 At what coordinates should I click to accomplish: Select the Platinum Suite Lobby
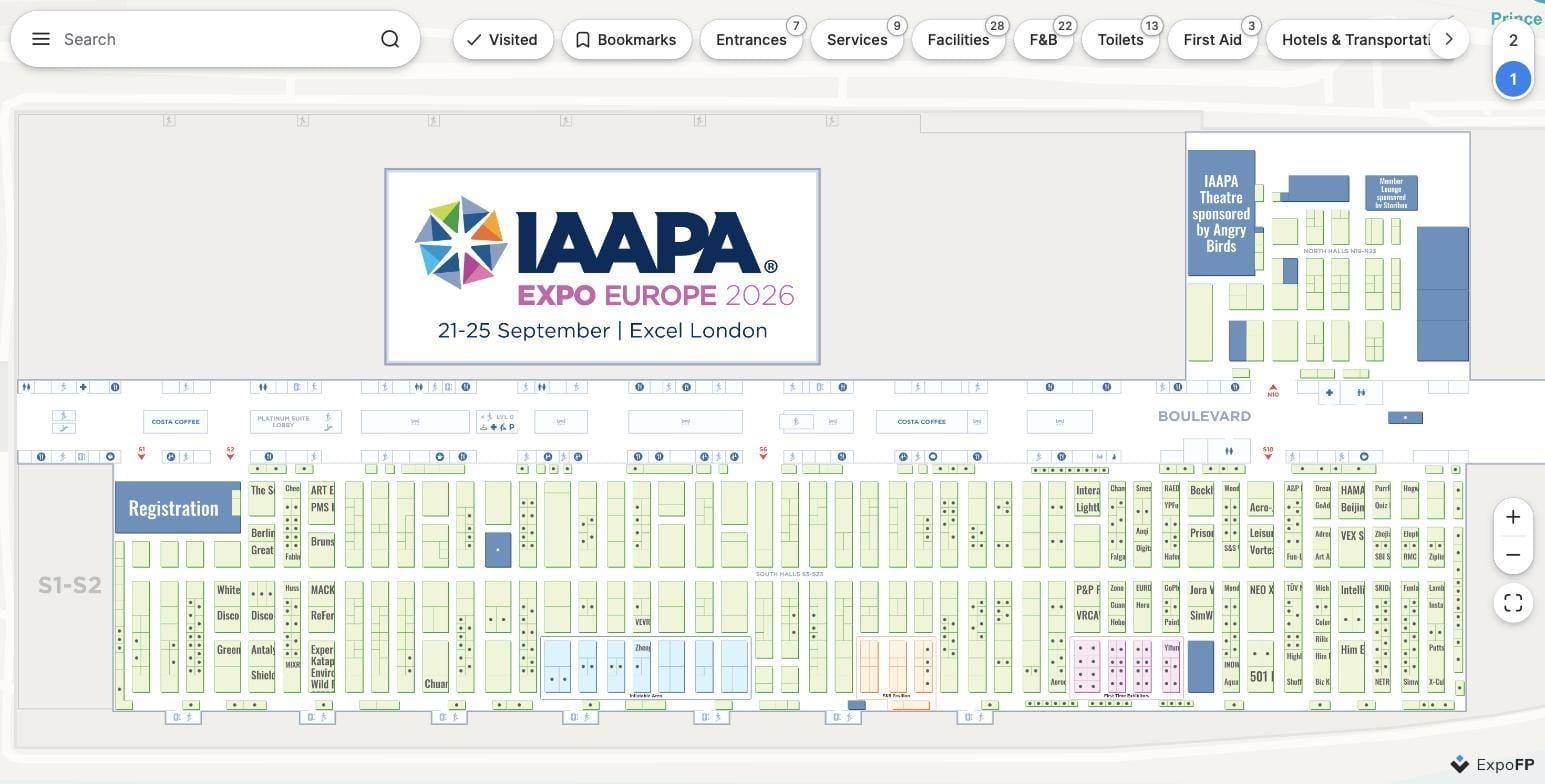[x=295, y=422]
